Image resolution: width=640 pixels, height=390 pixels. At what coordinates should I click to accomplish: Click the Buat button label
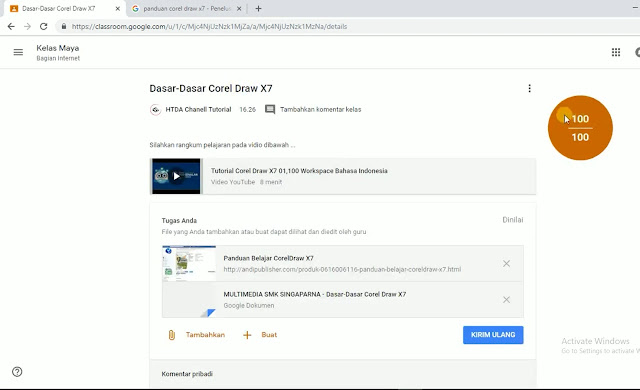269,335
